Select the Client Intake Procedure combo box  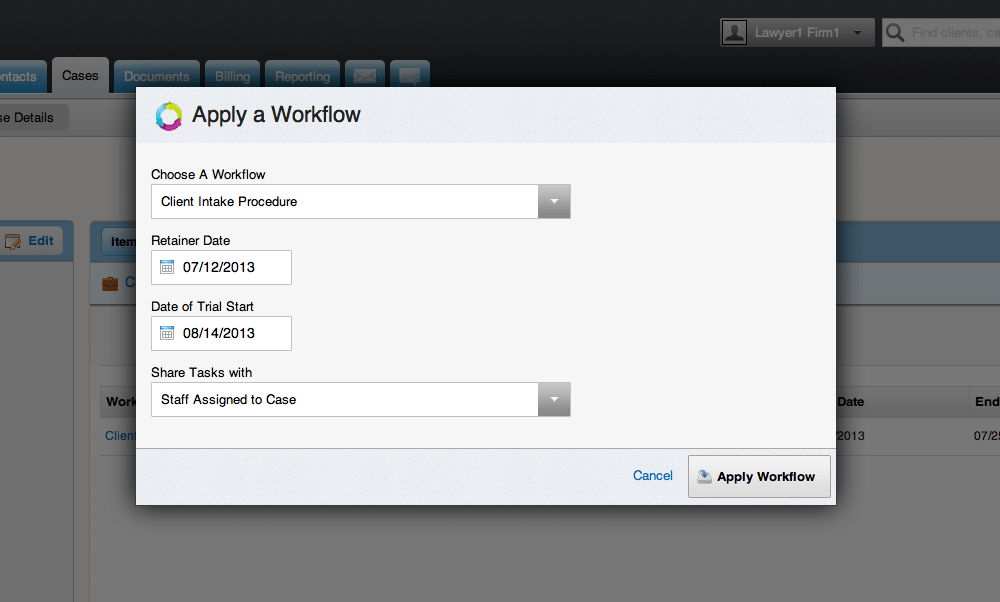(360, 202)
